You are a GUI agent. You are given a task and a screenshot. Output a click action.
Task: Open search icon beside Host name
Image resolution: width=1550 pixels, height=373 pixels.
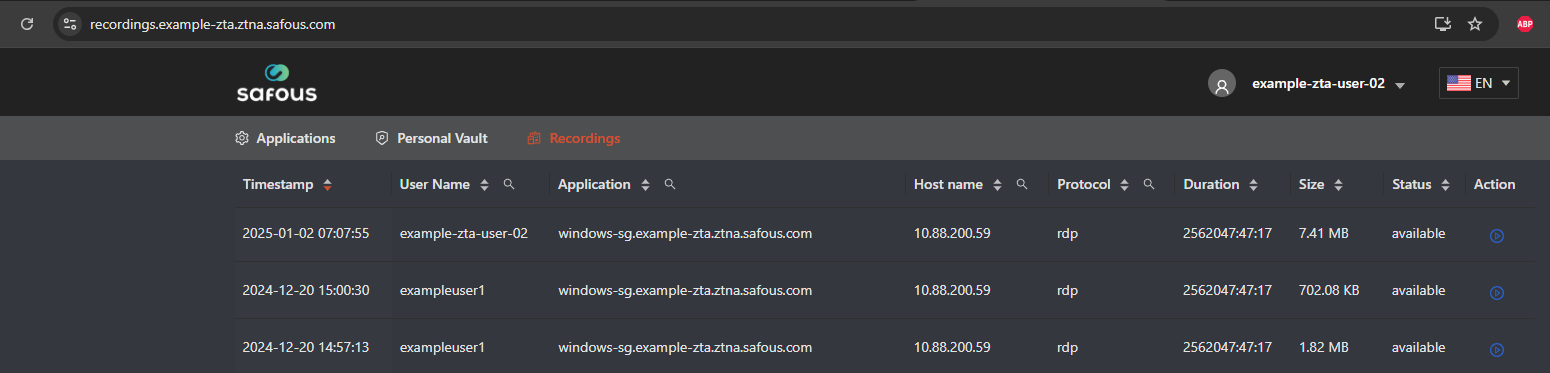1022,184
